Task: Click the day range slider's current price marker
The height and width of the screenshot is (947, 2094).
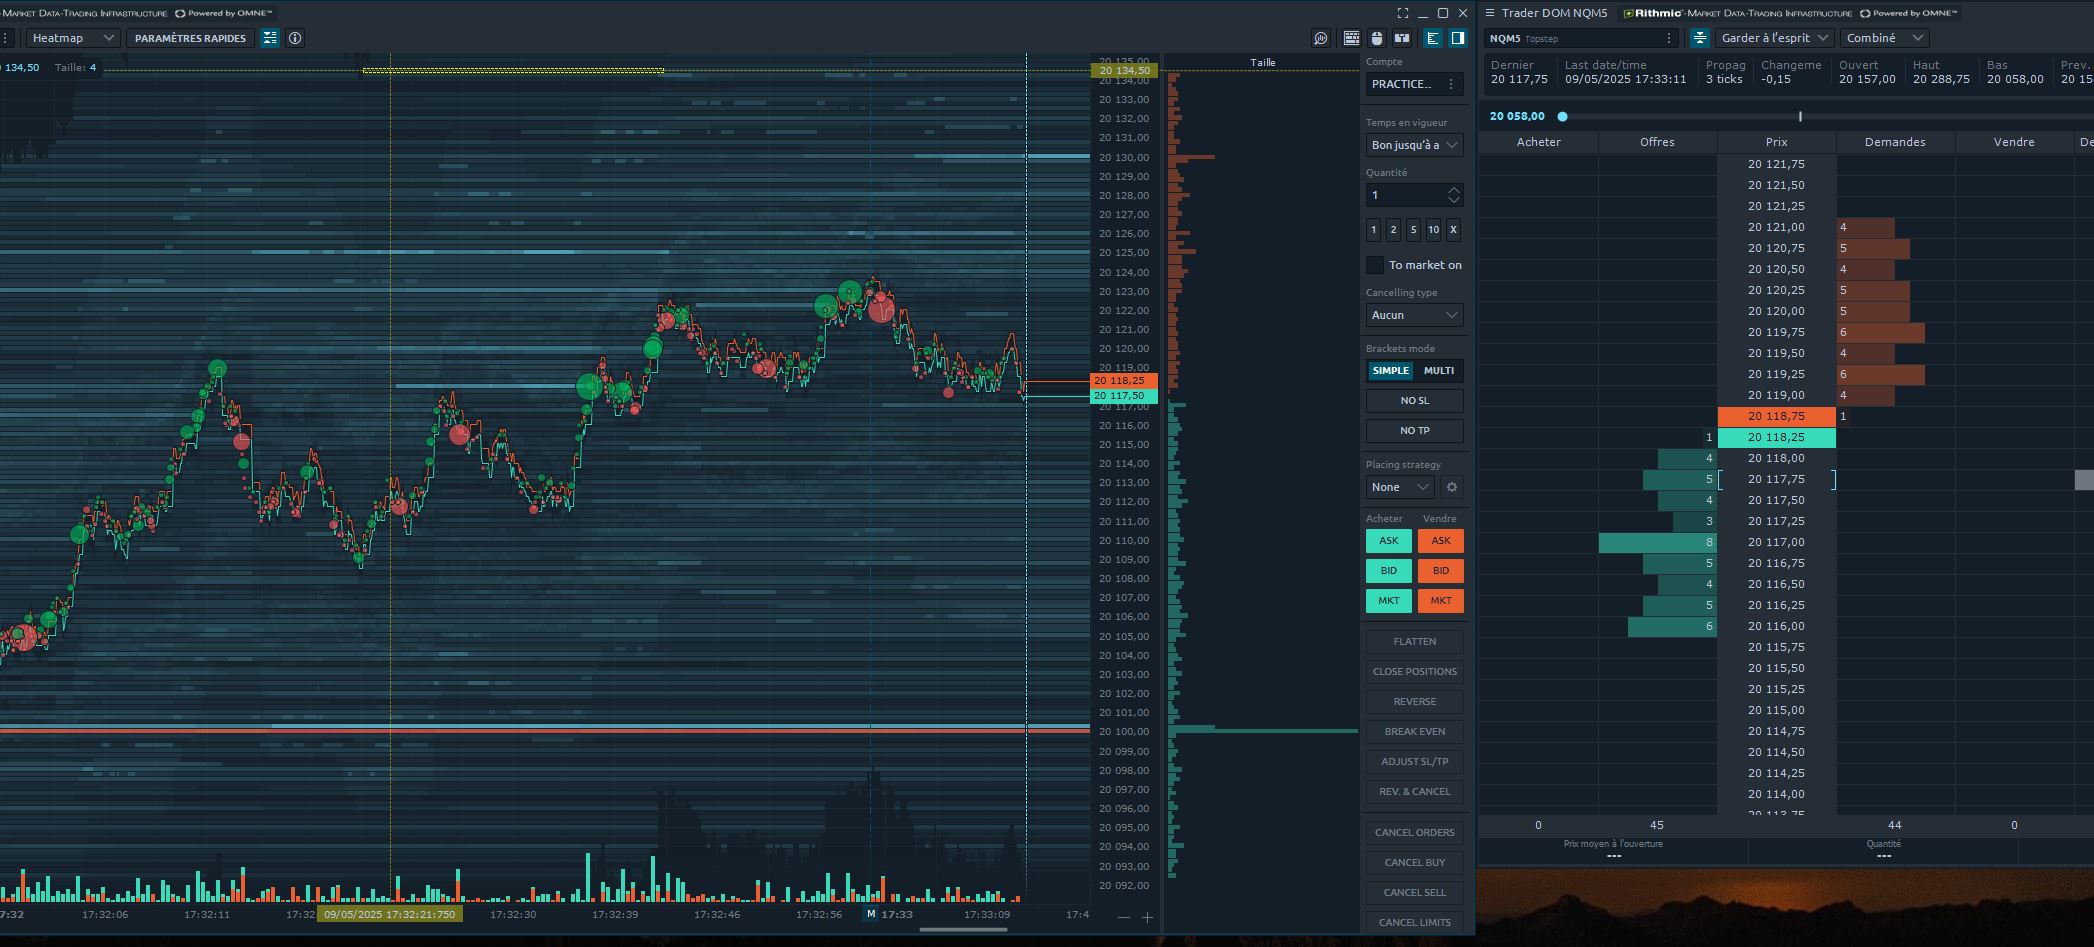Action: click(1800, 117)
